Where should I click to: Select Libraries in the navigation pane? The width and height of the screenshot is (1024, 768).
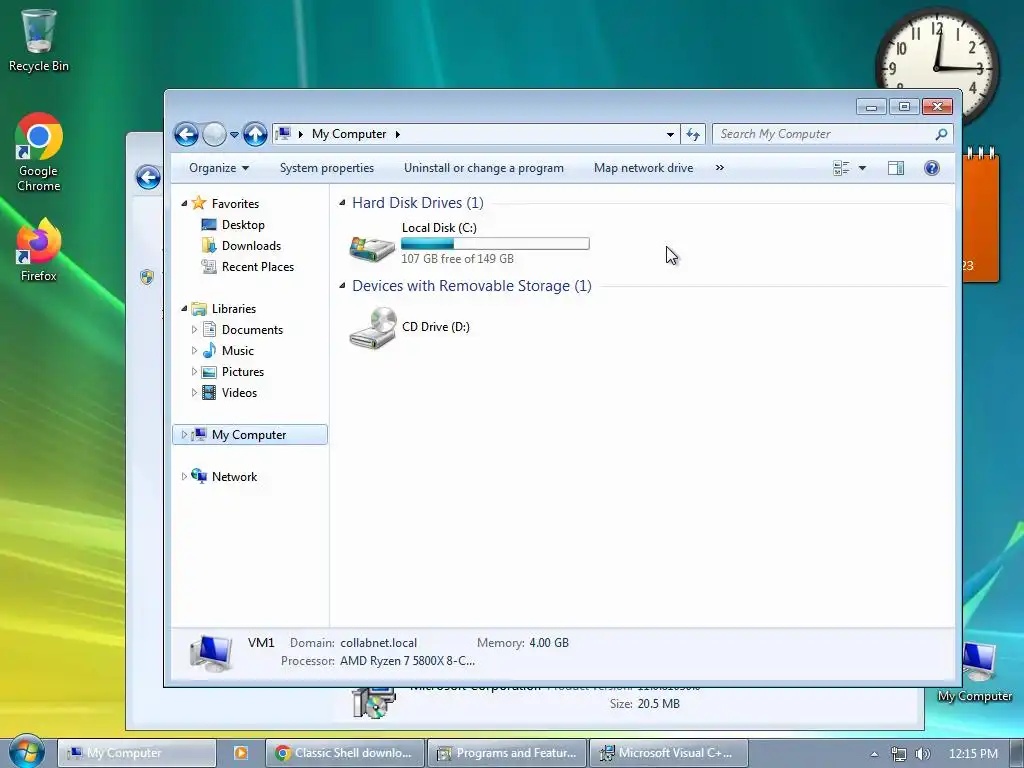tap(234, 309)
